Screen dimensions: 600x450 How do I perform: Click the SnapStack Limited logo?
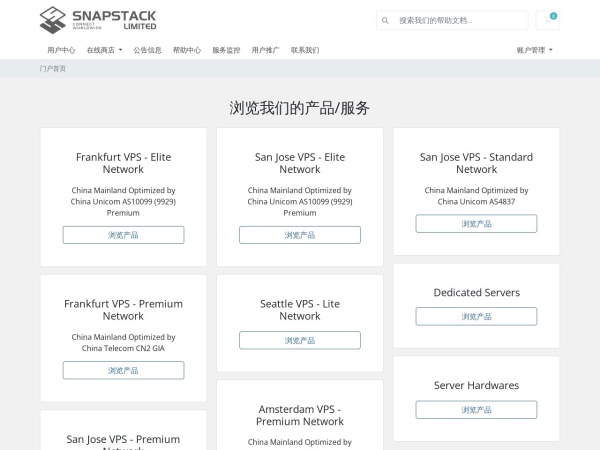[98, 19]
